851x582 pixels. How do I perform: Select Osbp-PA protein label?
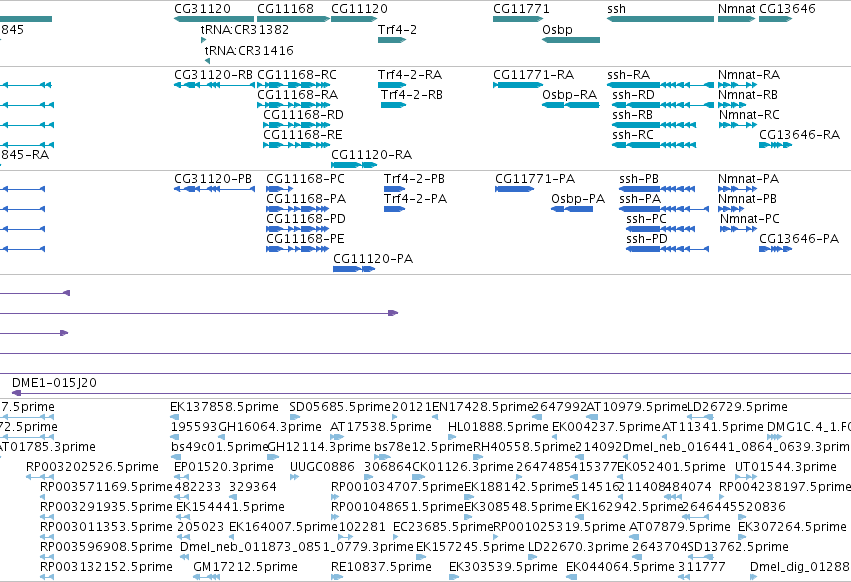[578, 199]
